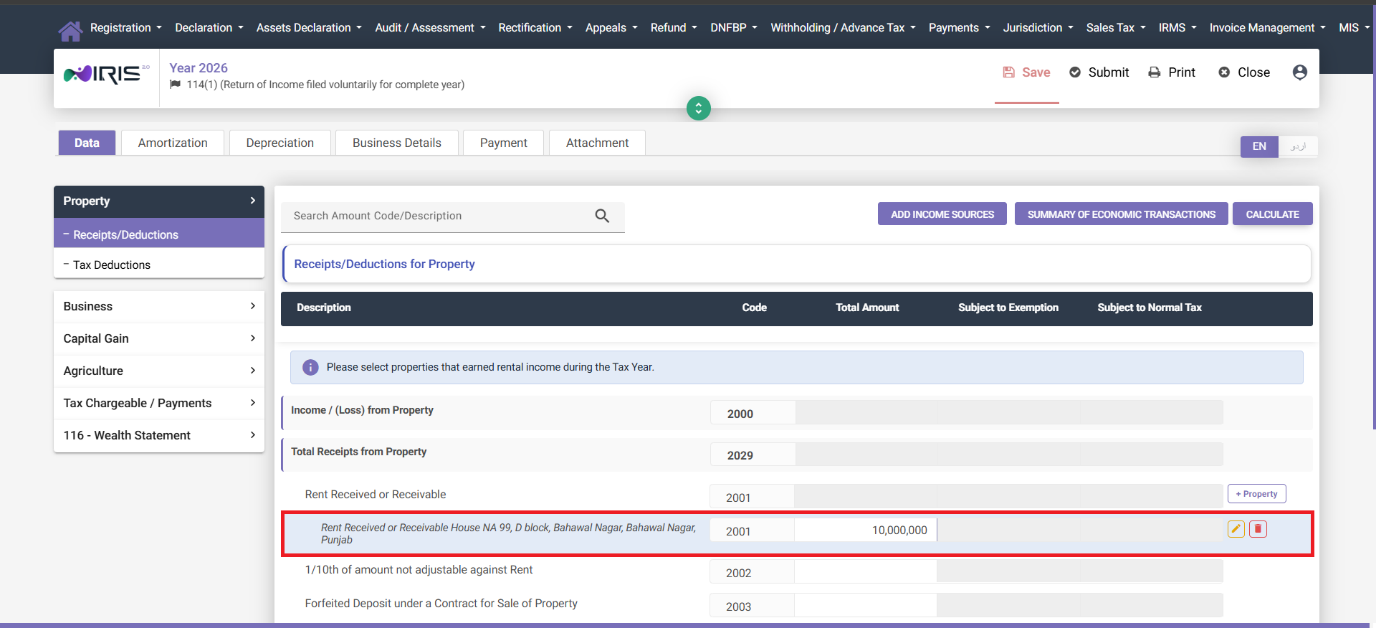This screenshot has height=628, width=1376.
Task: Edit the Bahawal Nagar rent entry with pencil icon
Action: point(1236,529)
